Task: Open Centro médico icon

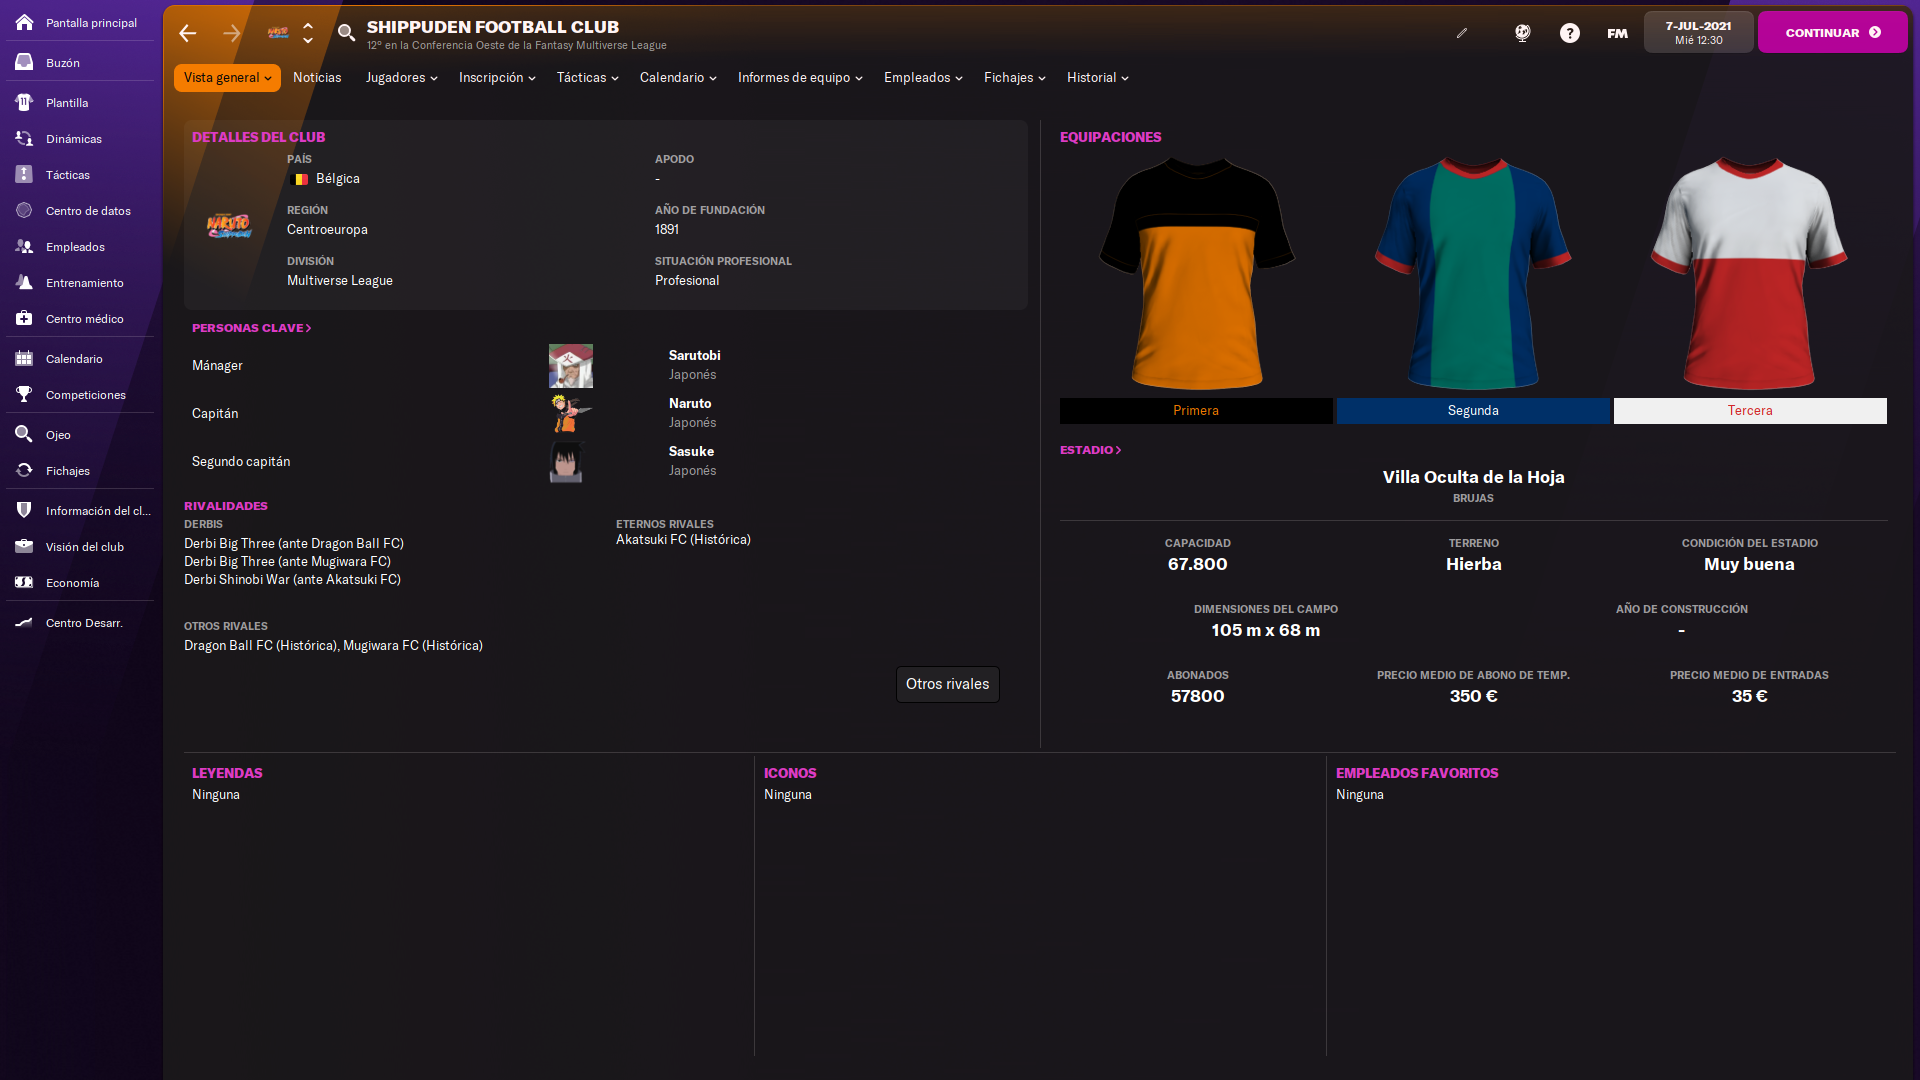Action: tap(24, 318)
